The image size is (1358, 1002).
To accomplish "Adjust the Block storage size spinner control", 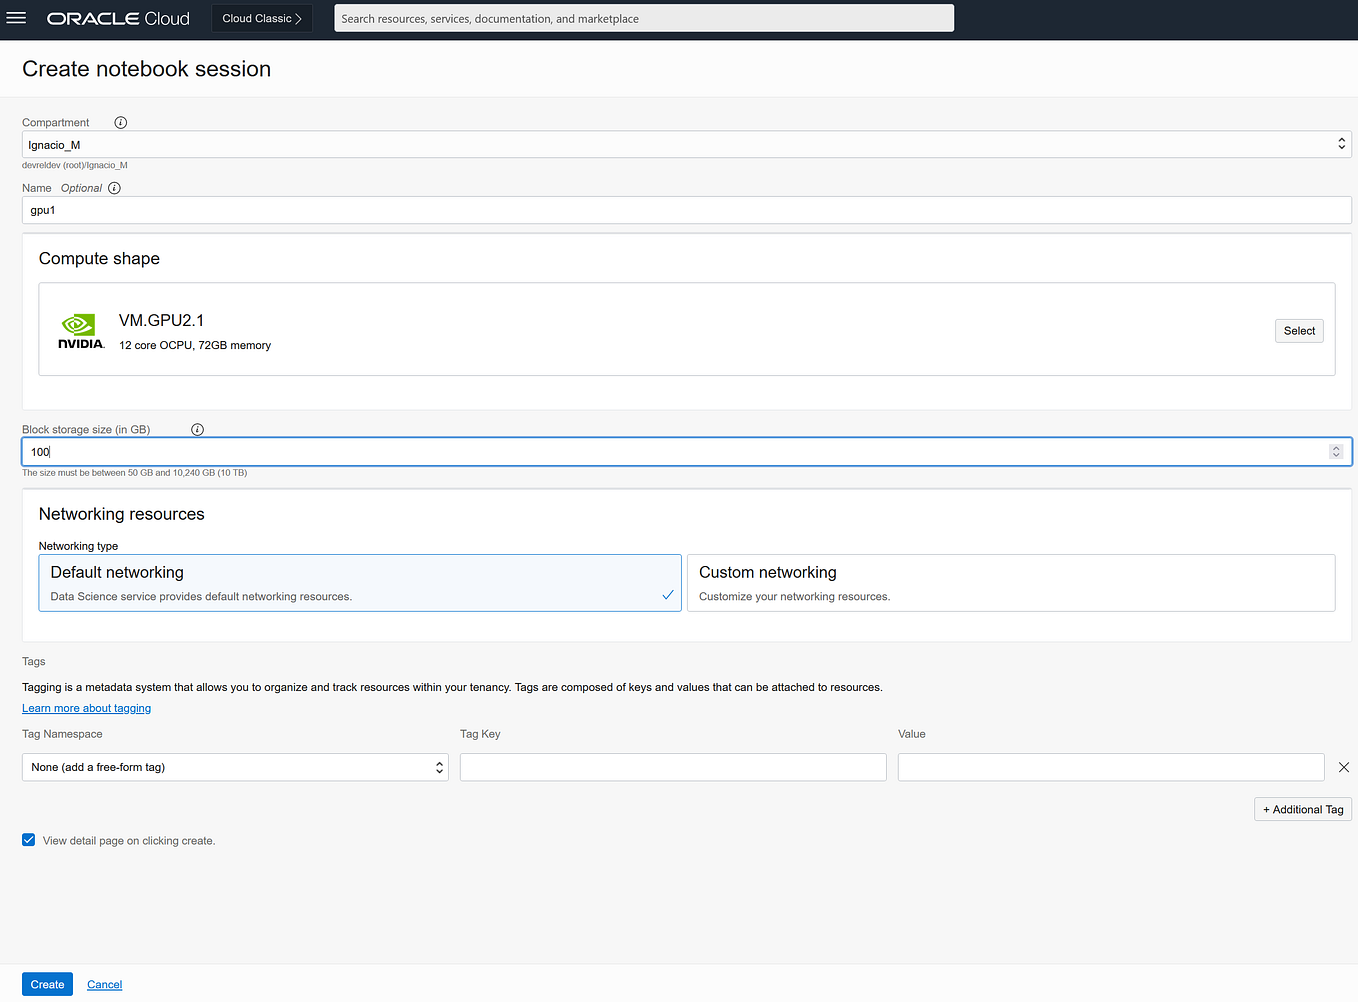I will (1336, 451).
